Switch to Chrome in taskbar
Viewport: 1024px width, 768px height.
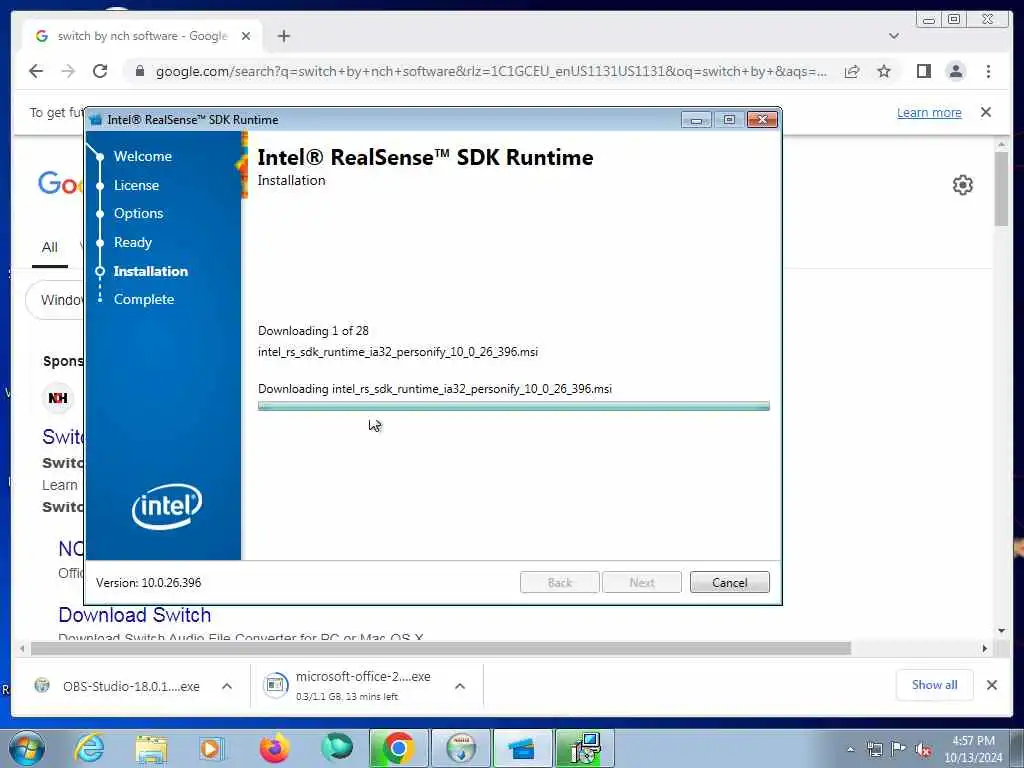pos(398,748)
